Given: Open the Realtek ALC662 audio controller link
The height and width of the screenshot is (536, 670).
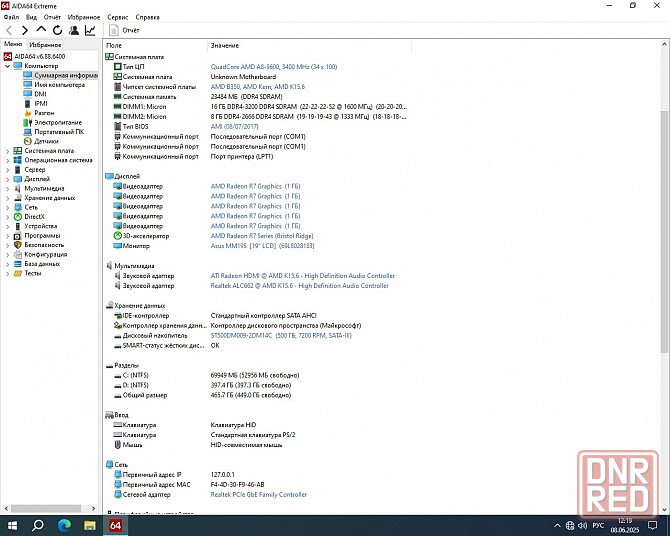Looking at the screenshot, I should [300, 286].
